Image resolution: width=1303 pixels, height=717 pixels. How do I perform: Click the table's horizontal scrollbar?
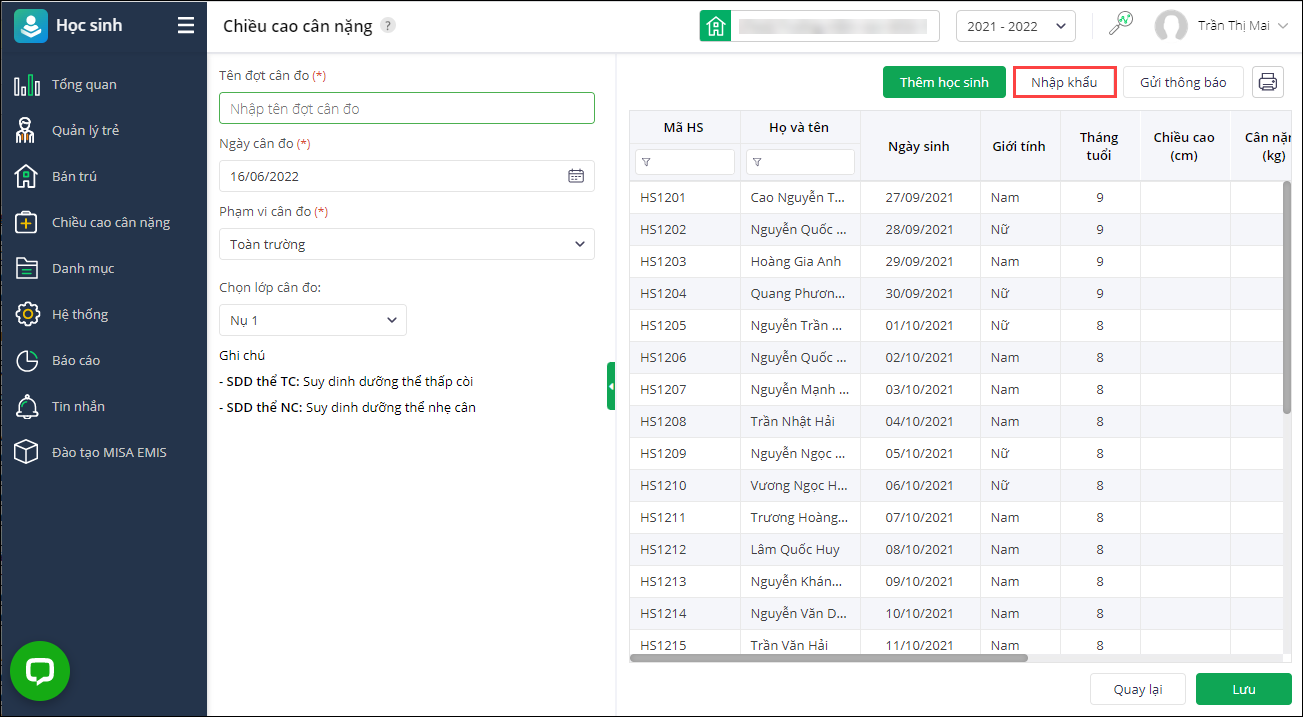click(829, 657)
